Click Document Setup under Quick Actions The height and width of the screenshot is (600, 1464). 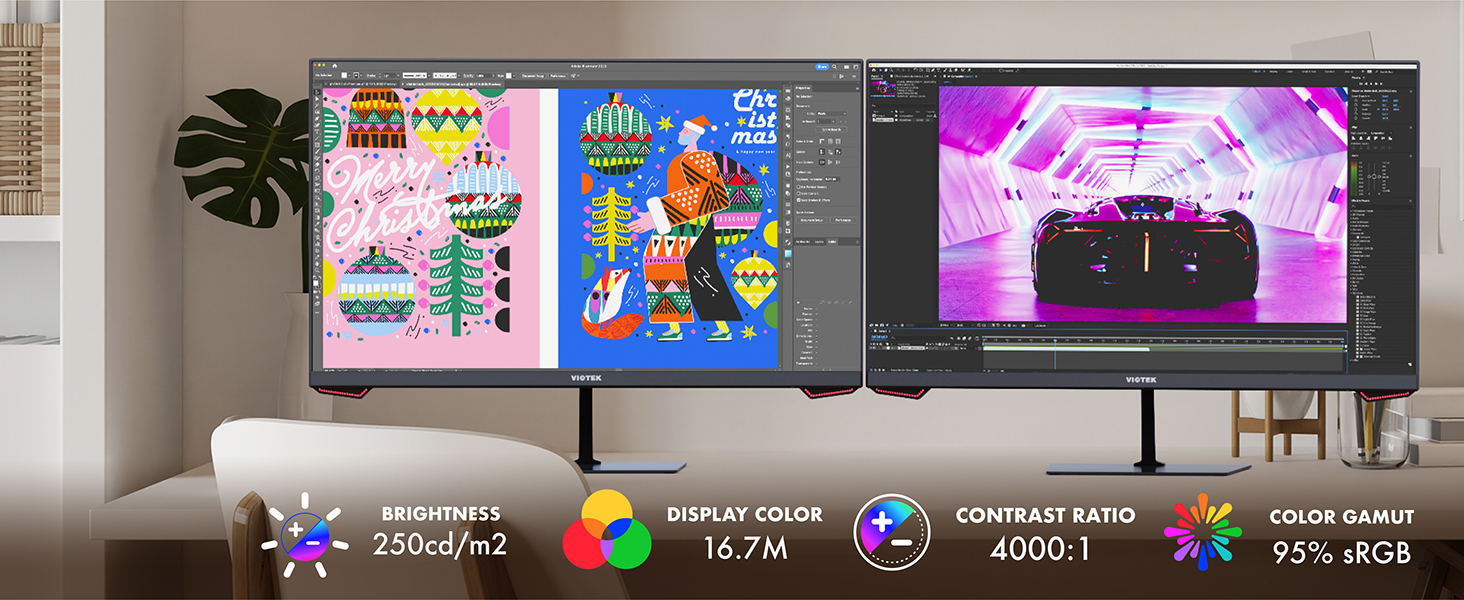pyautogui.click(x=813, y=220)
